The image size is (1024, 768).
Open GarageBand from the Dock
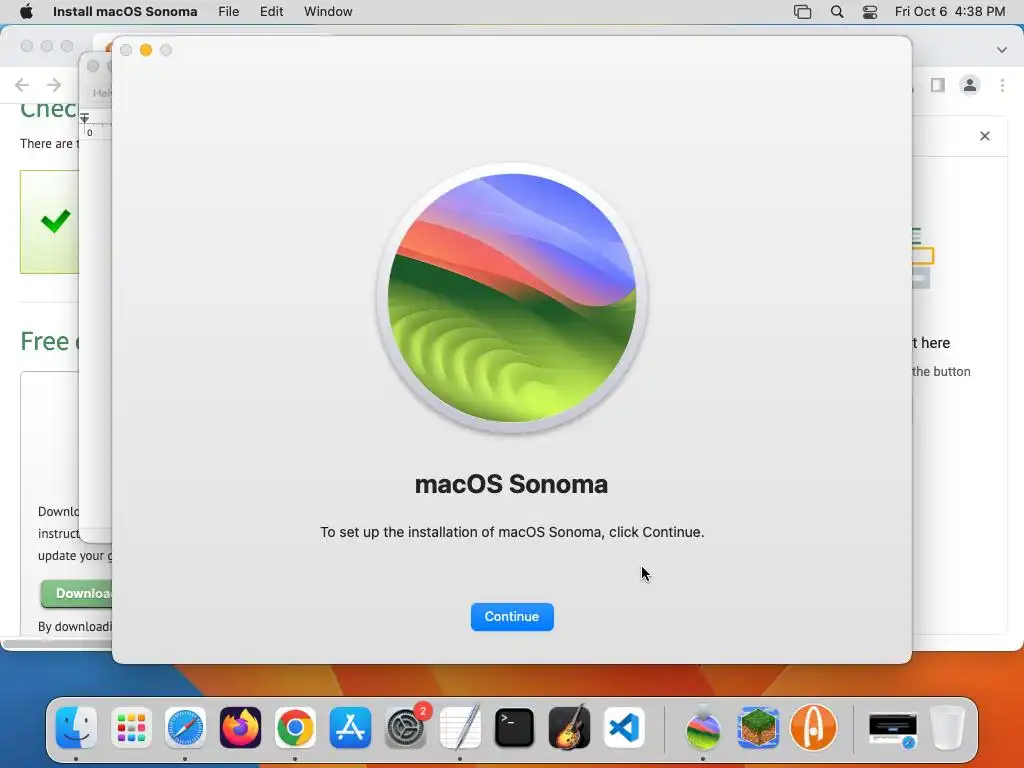pos(569,727)
